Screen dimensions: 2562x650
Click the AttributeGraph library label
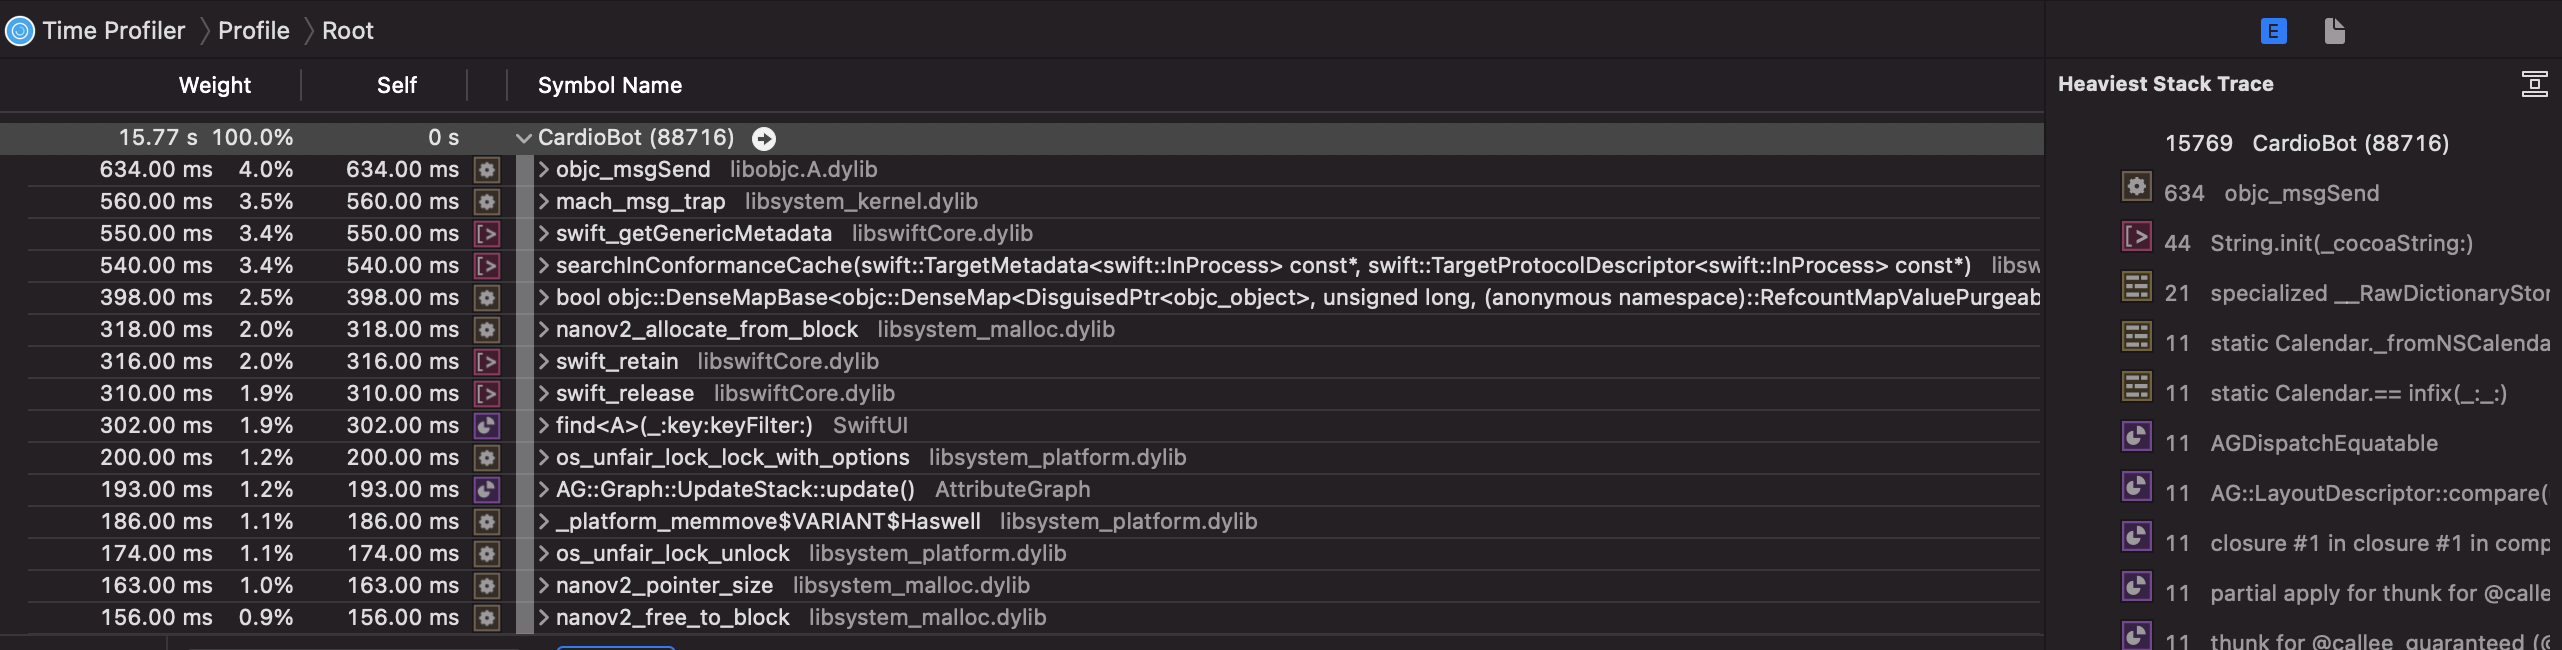point(1013,490)
